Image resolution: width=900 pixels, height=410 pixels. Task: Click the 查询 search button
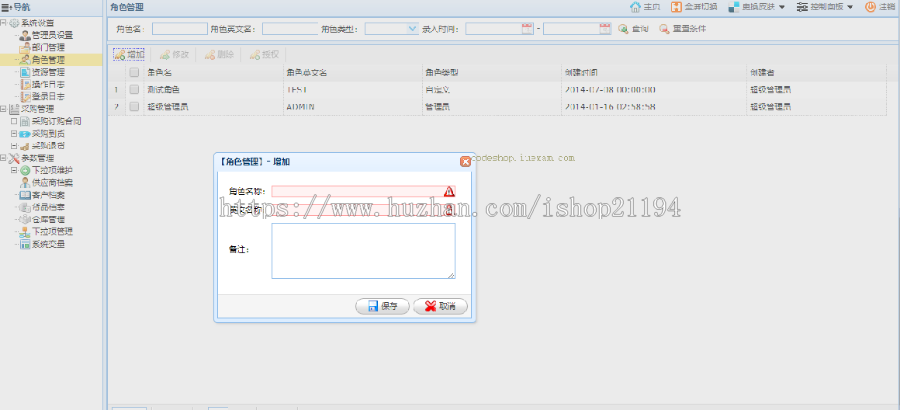click(x=633, y=29)
